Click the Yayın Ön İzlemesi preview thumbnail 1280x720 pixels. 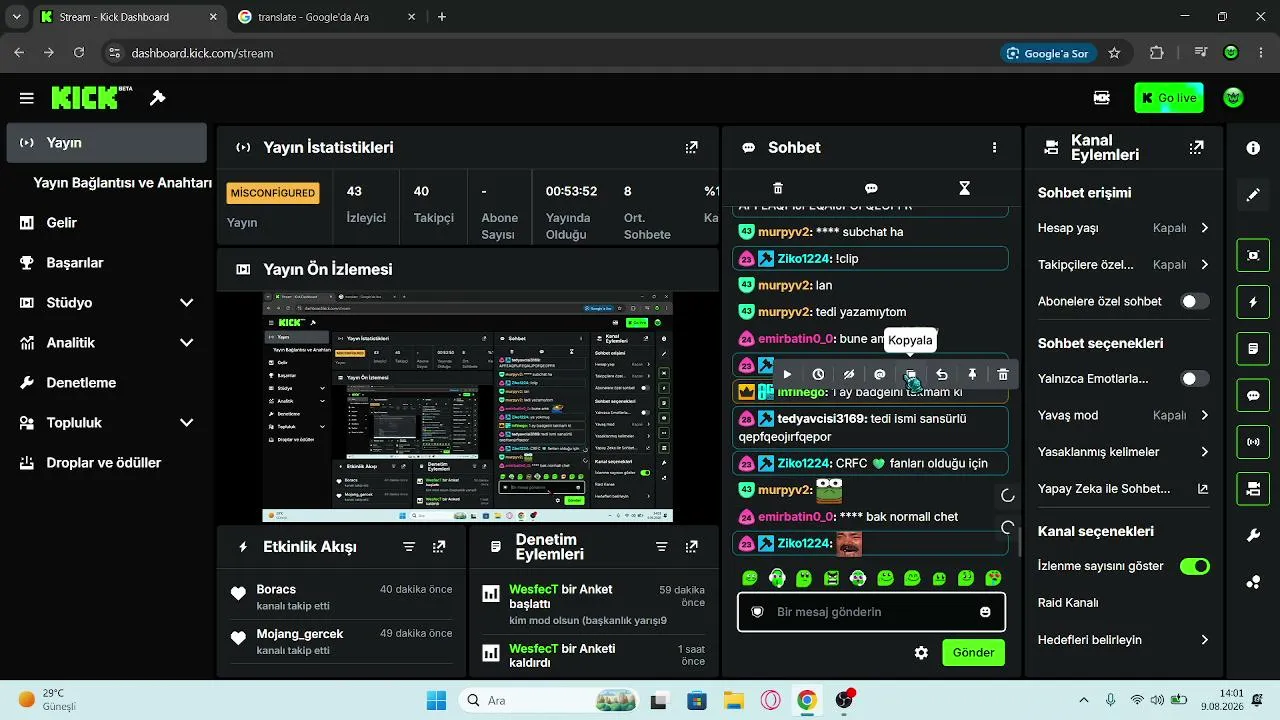[467, 407]
